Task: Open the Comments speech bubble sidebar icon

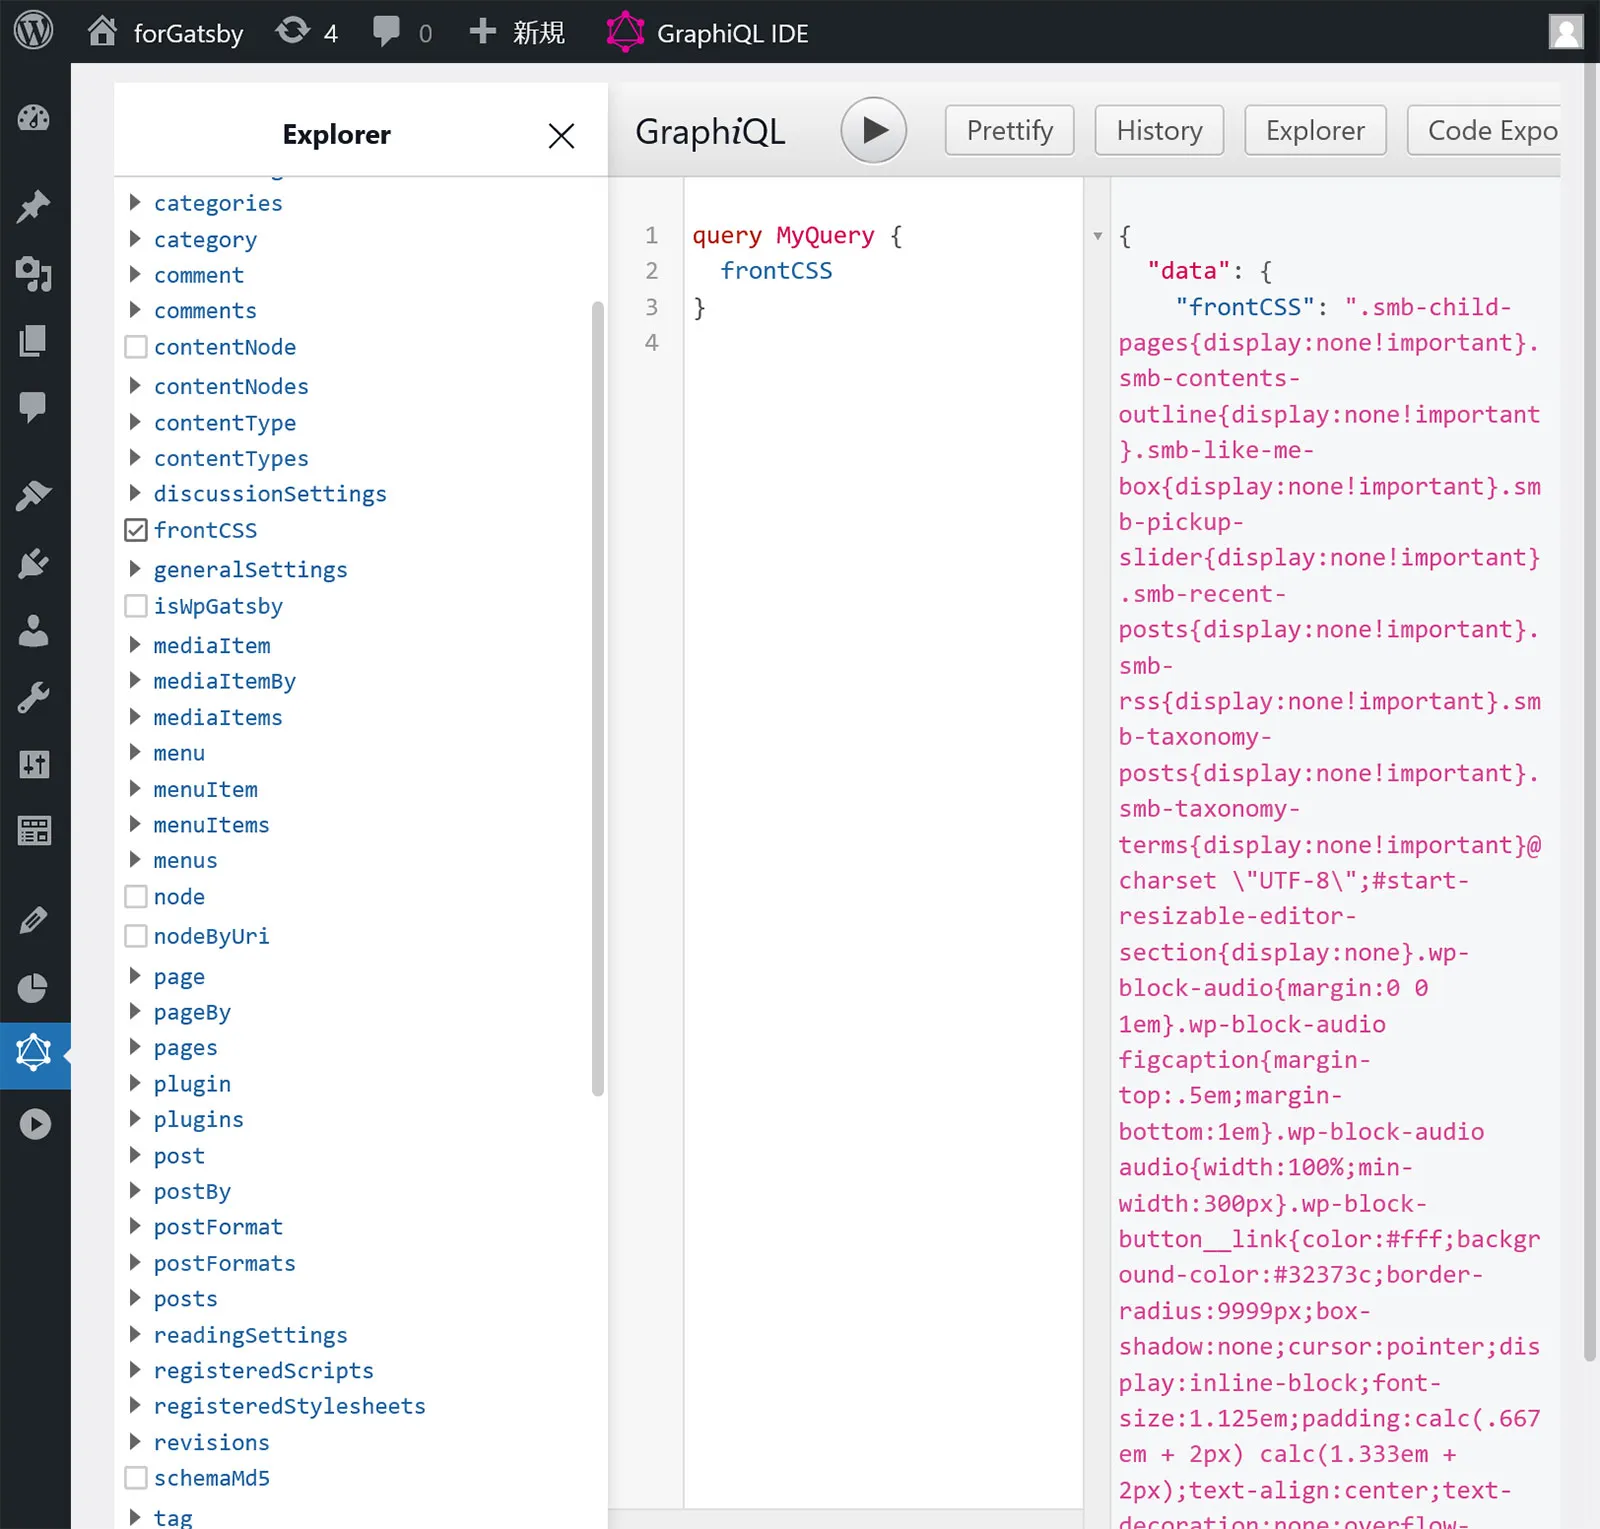Action: point(33,407)
